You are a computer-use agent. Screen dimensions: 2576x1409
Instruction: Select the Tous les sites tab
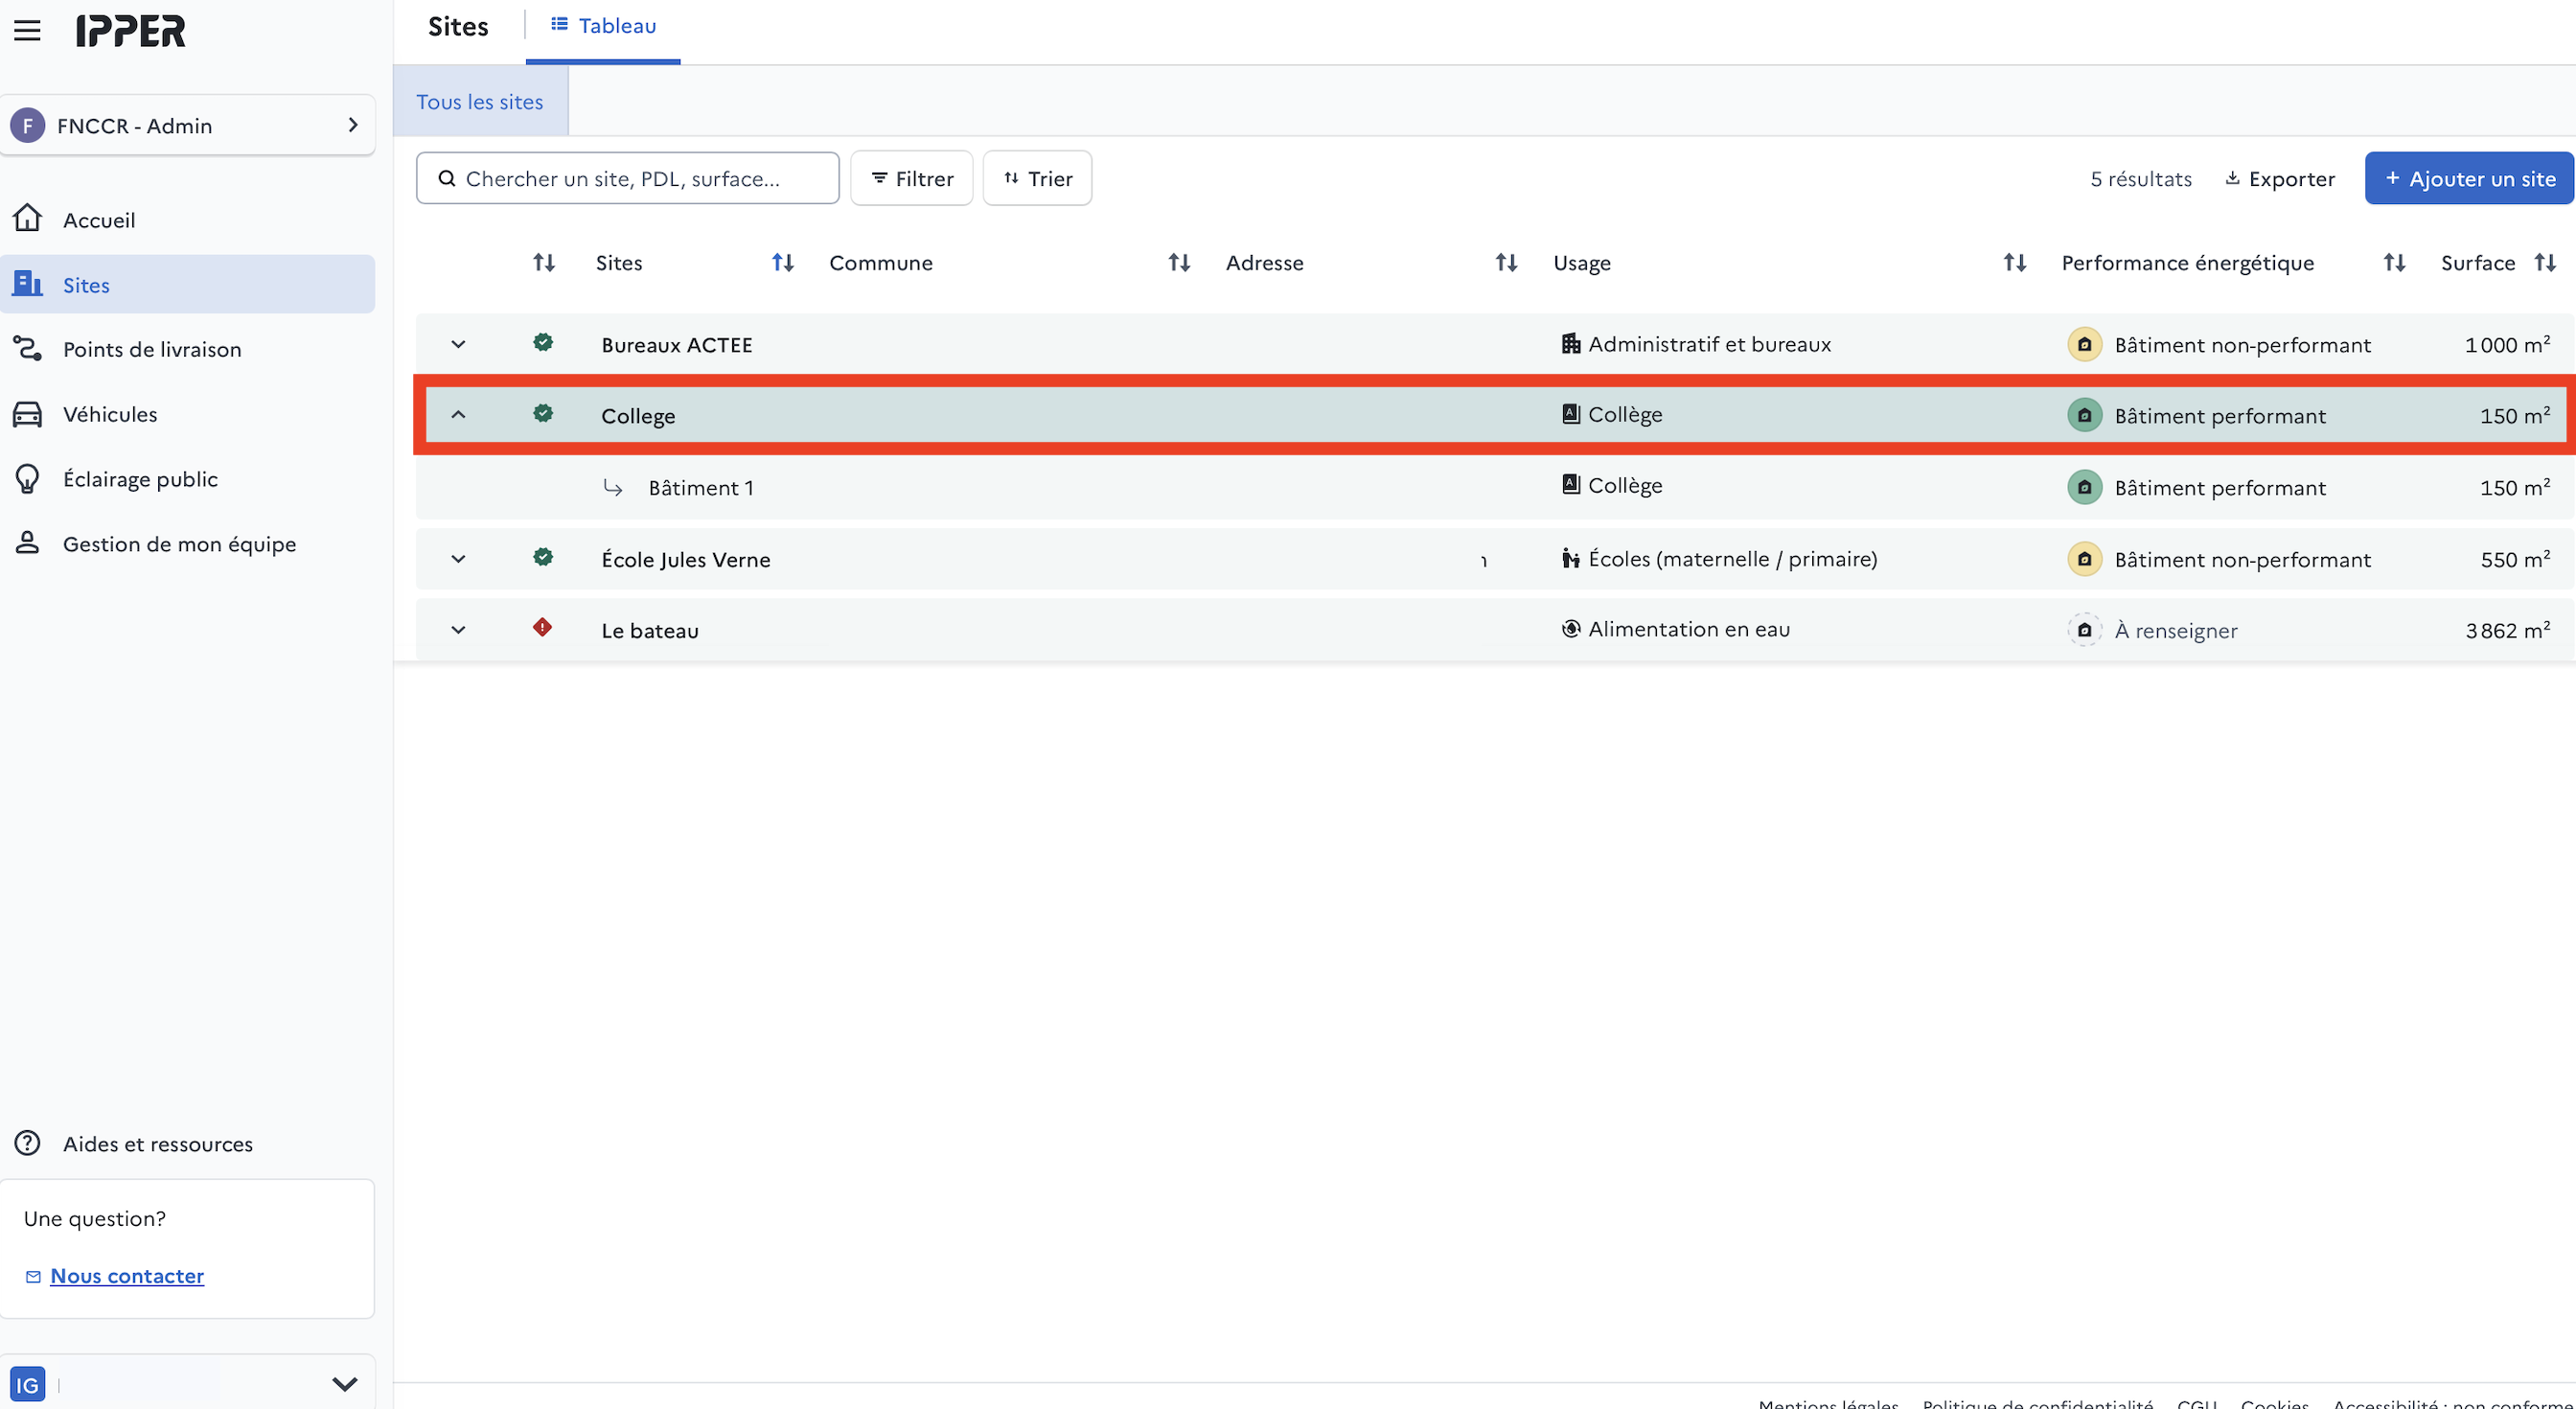pyautogui.click(x=480, y=102)
